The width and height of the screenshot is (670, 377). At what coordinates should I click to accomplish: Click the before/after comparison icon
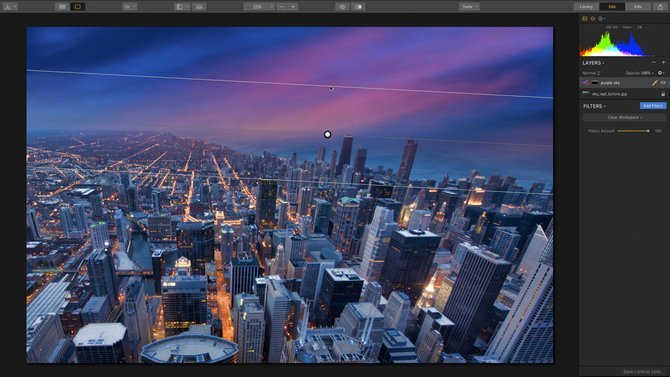point(358,6)
